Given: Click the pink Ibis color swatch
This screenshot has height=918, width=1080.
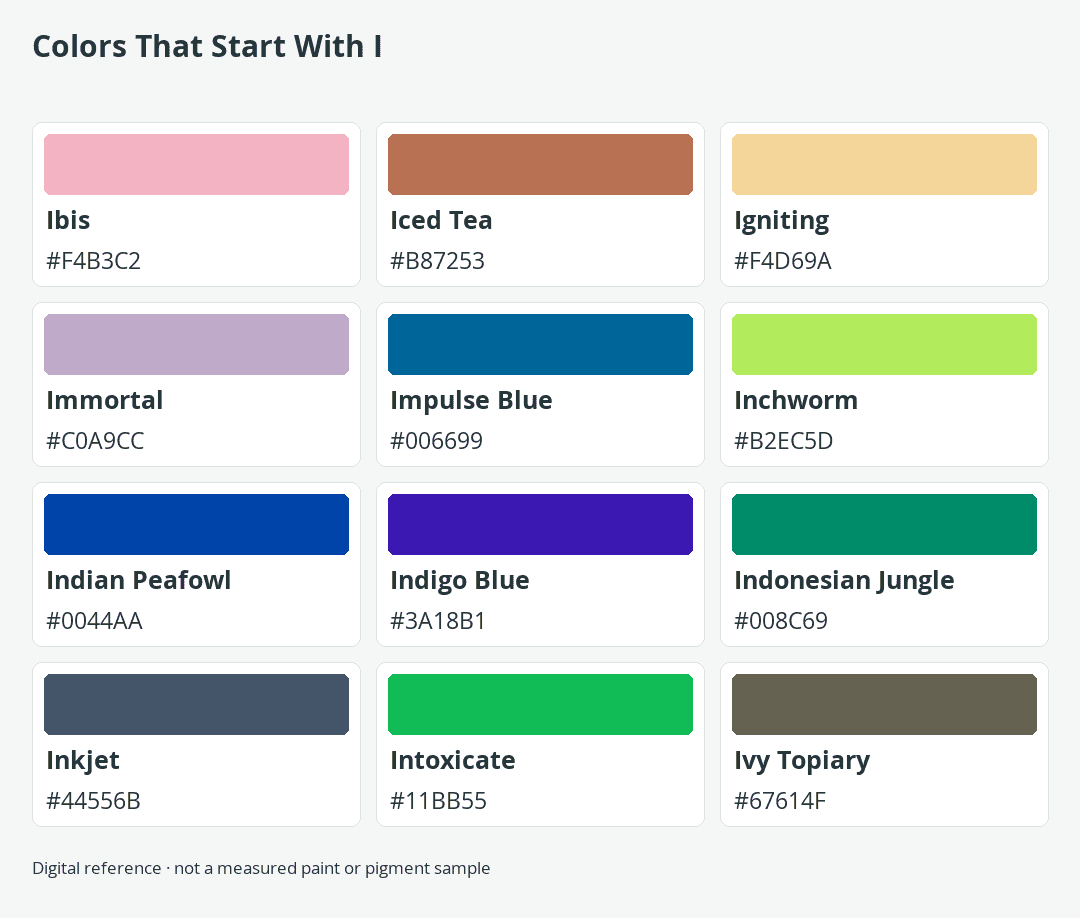Looking at the screenshot, I should (x=196, y=165).
